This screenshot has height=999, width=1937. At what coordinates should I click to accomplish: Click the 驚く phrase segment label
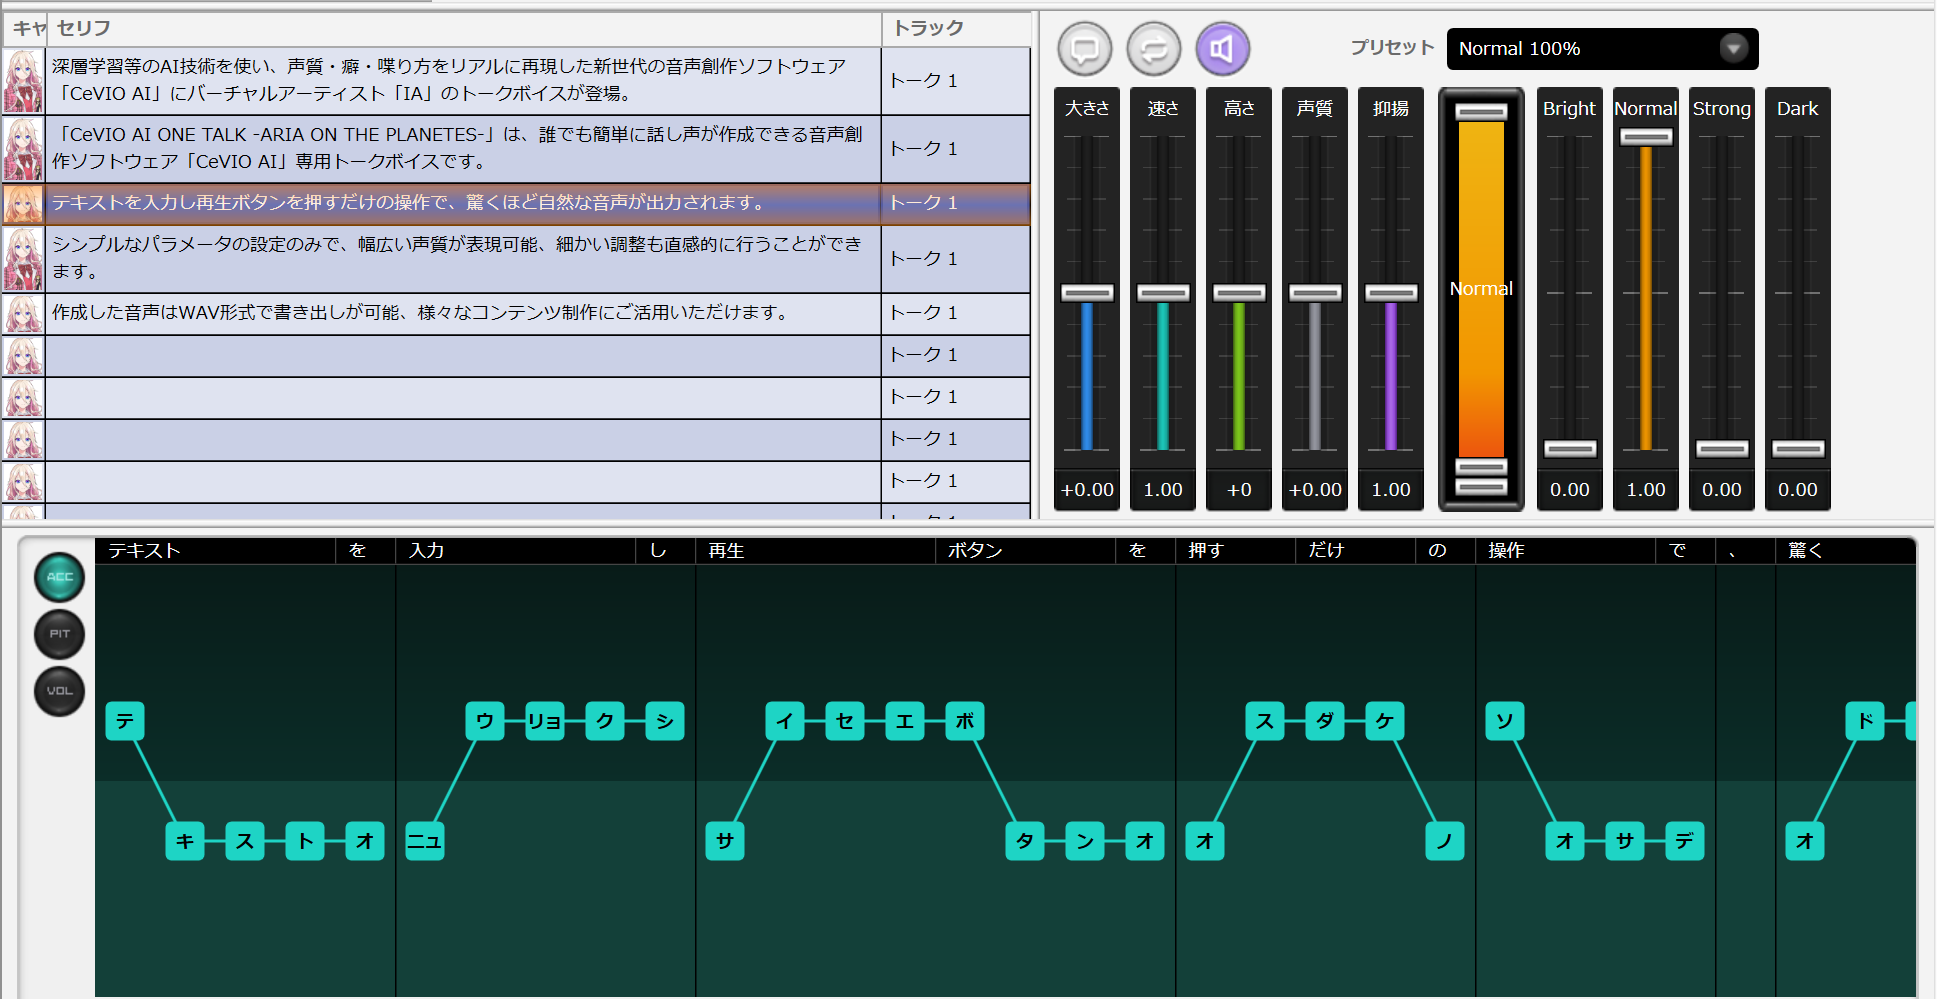[x=1846, y=551]
